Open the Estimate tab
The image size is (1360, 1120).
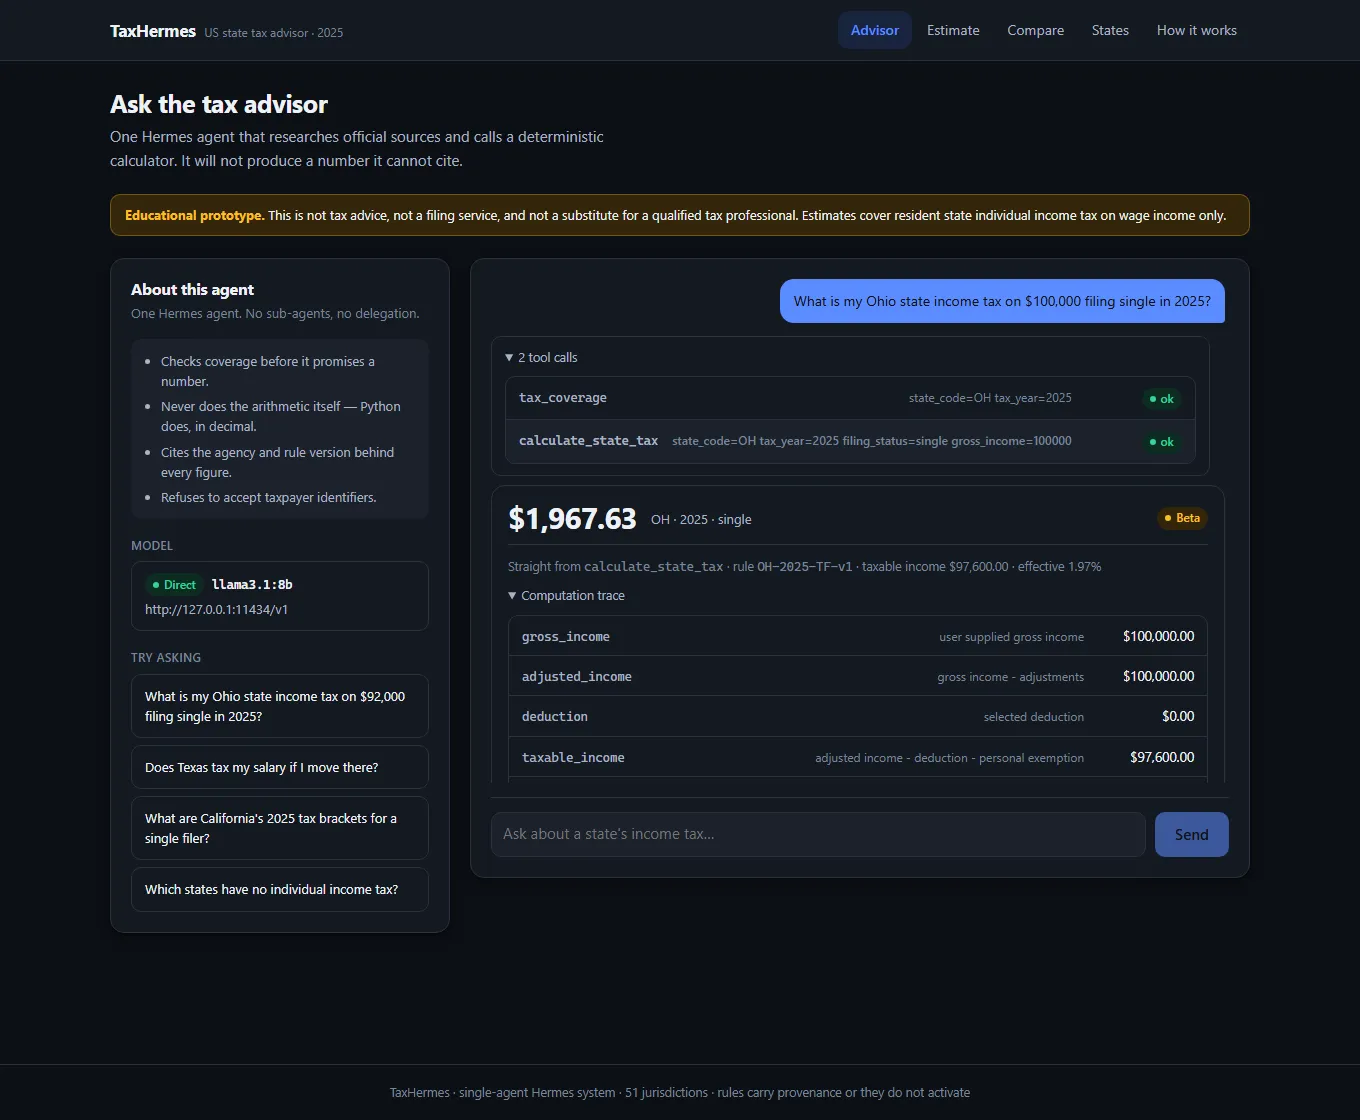point(953,30)
